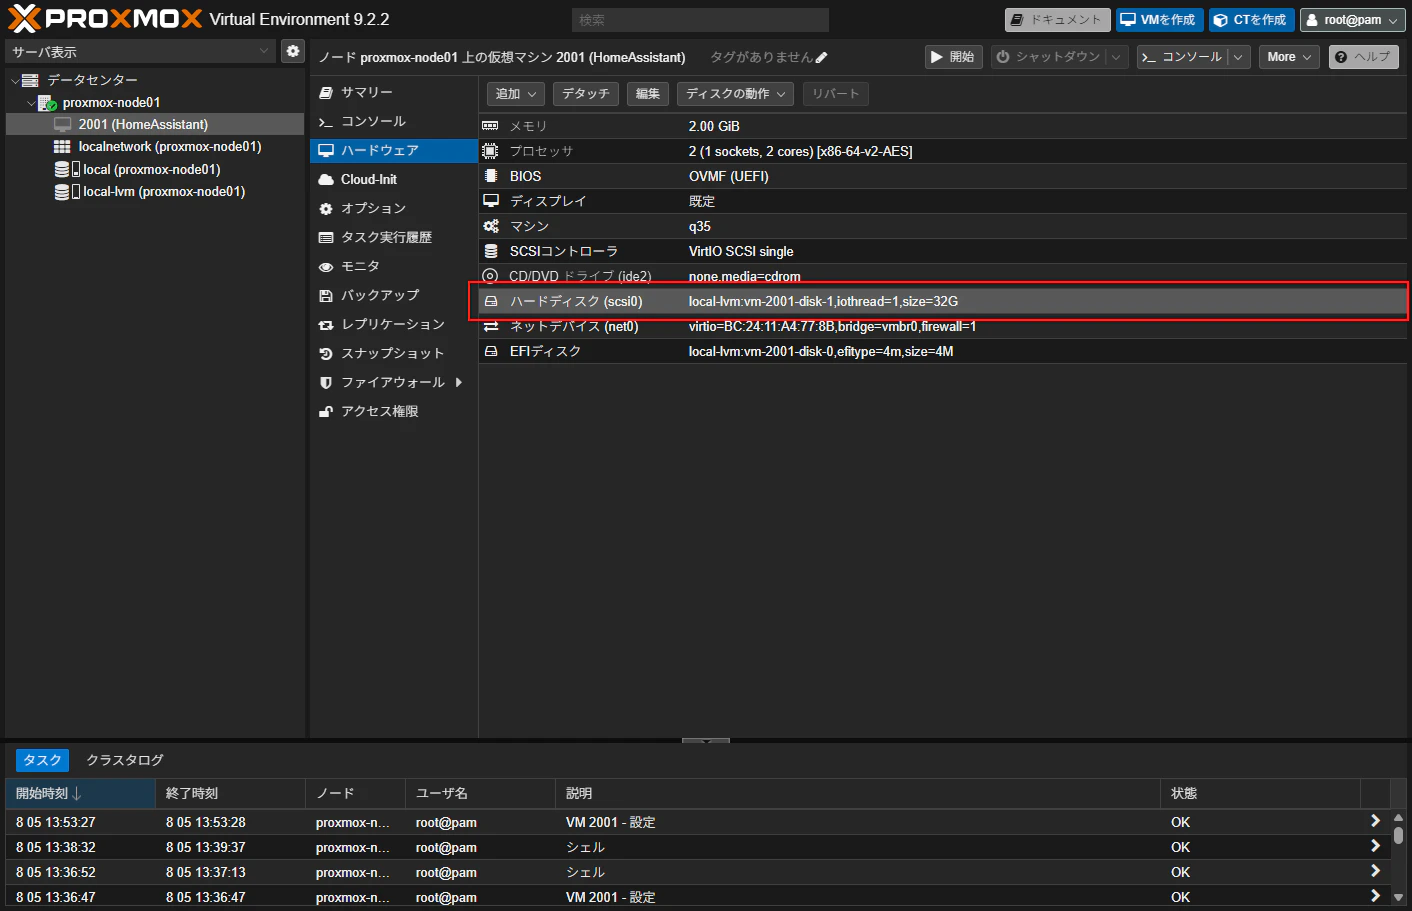
Task: Click the 検索 search field
Action: [x=700, y=20]
